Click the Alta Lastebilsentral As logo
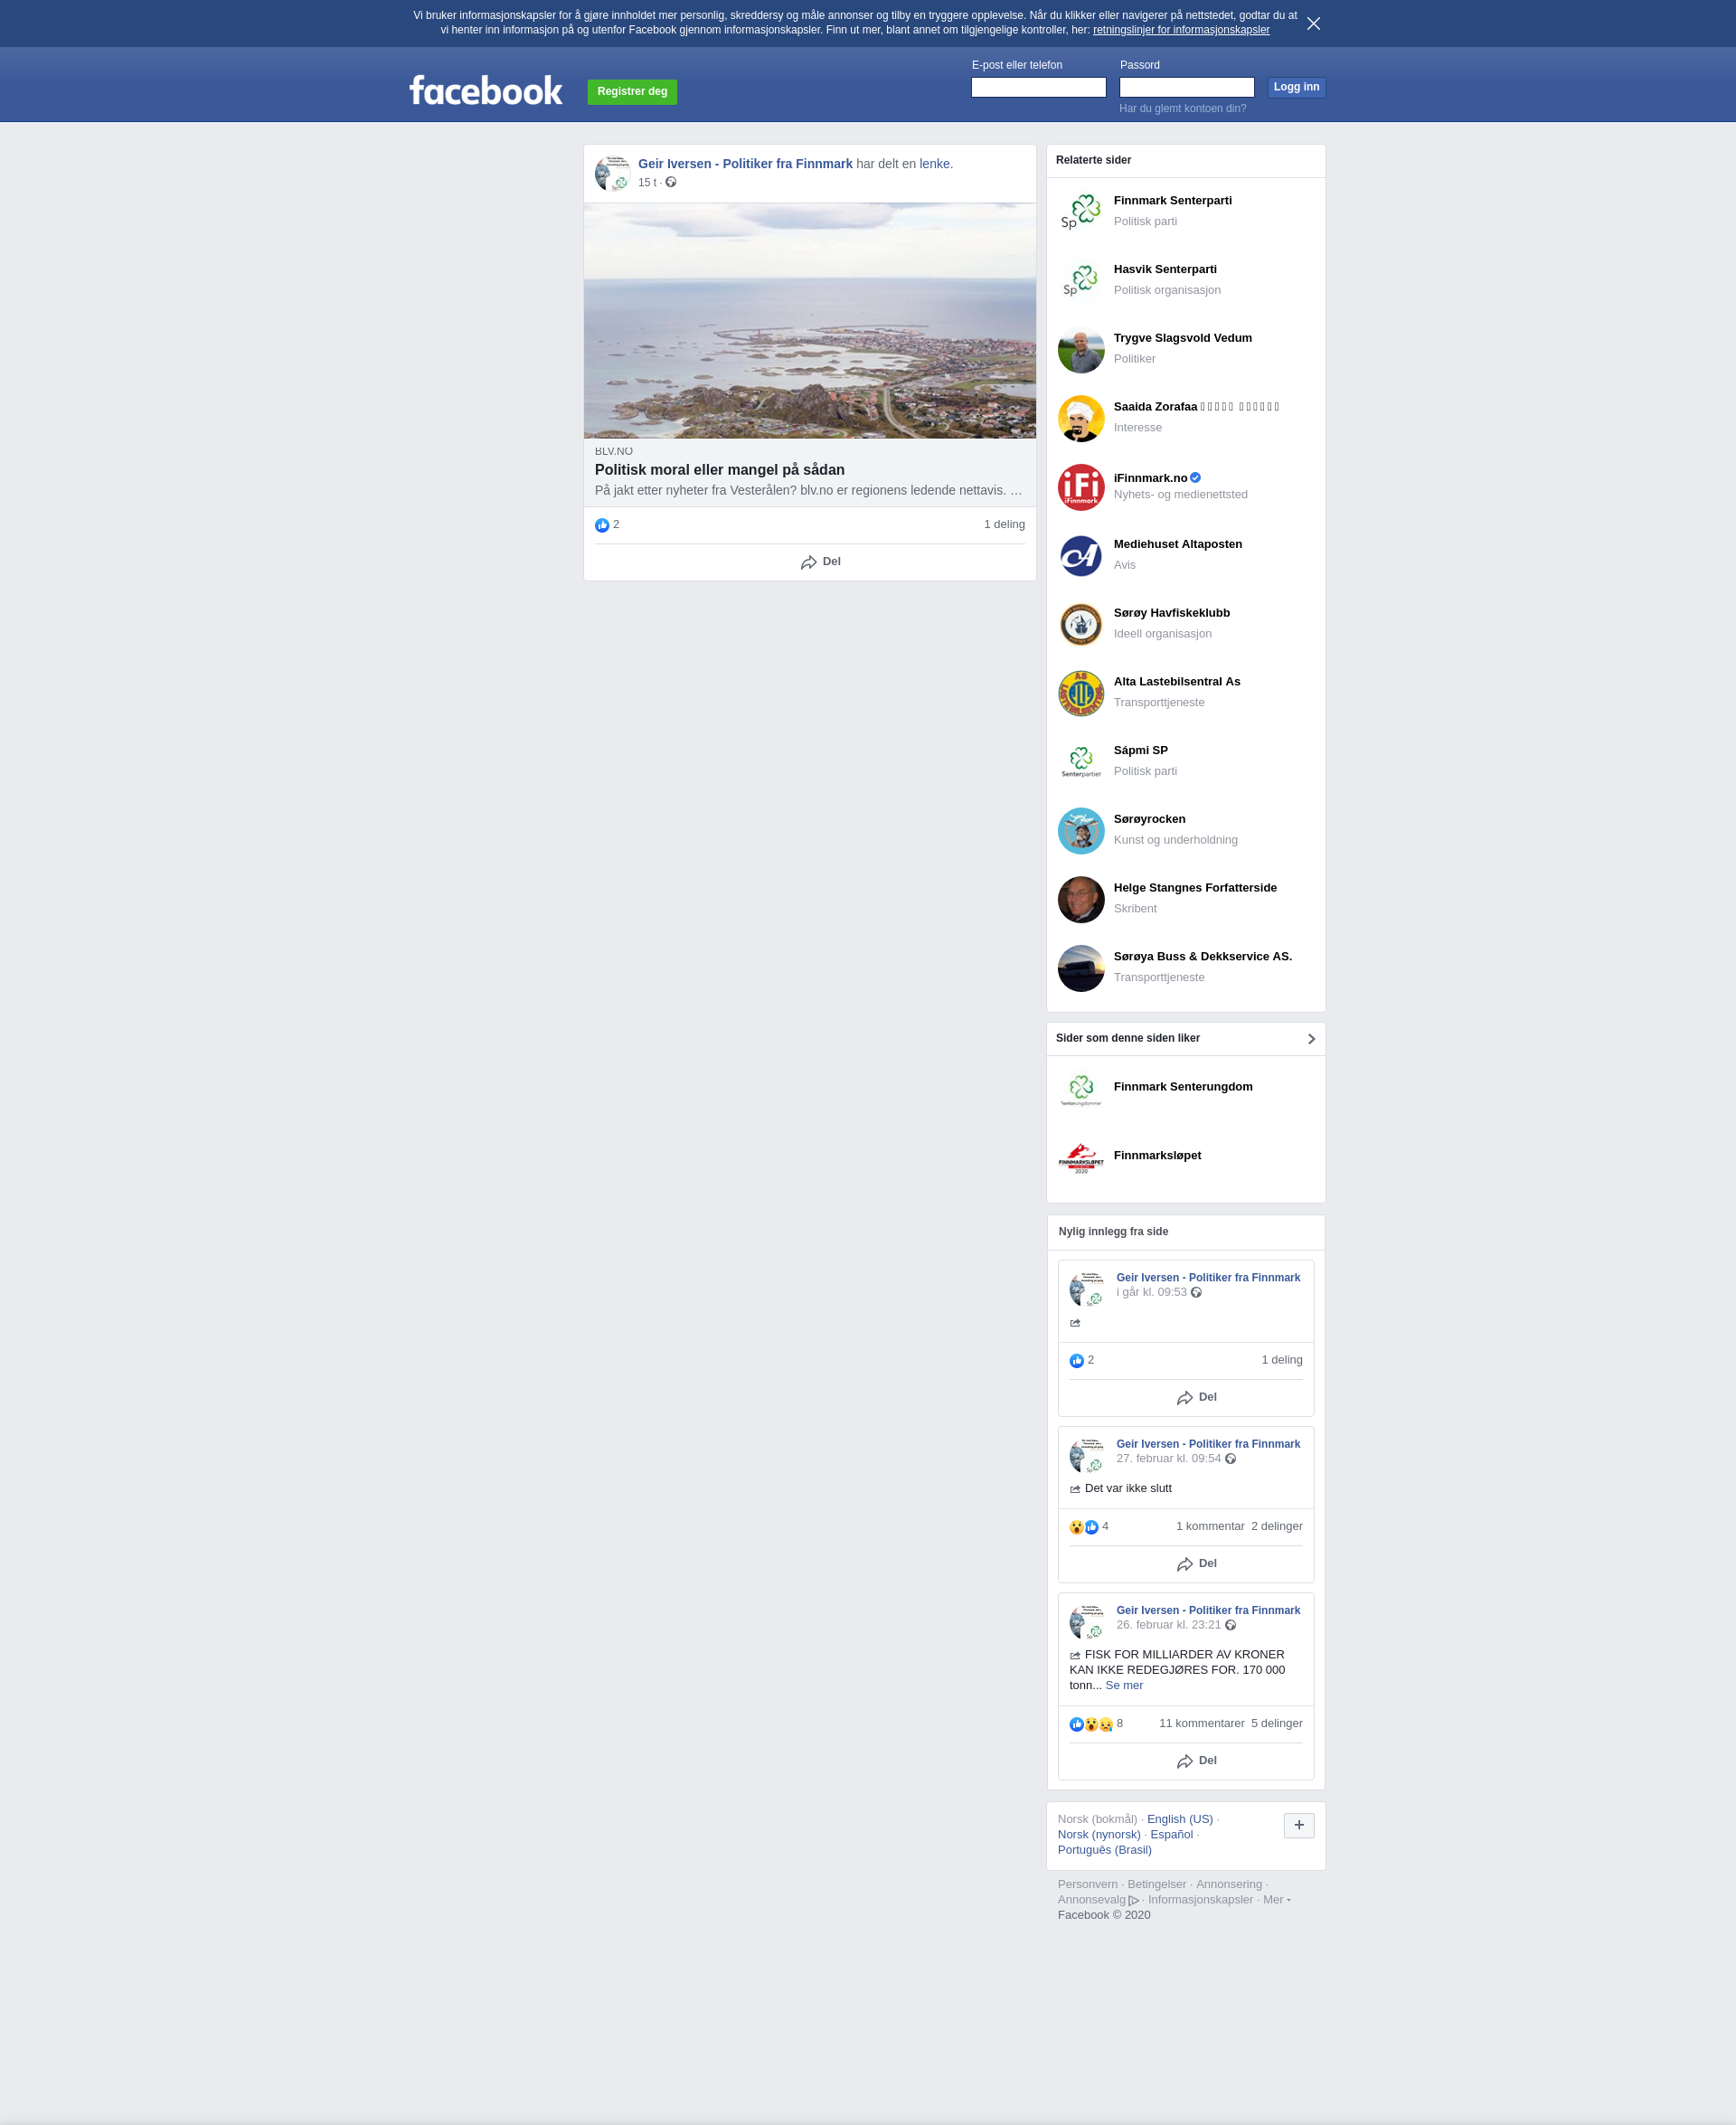Viewport: 1736px width, 2125px height. tap(1080, 693)
